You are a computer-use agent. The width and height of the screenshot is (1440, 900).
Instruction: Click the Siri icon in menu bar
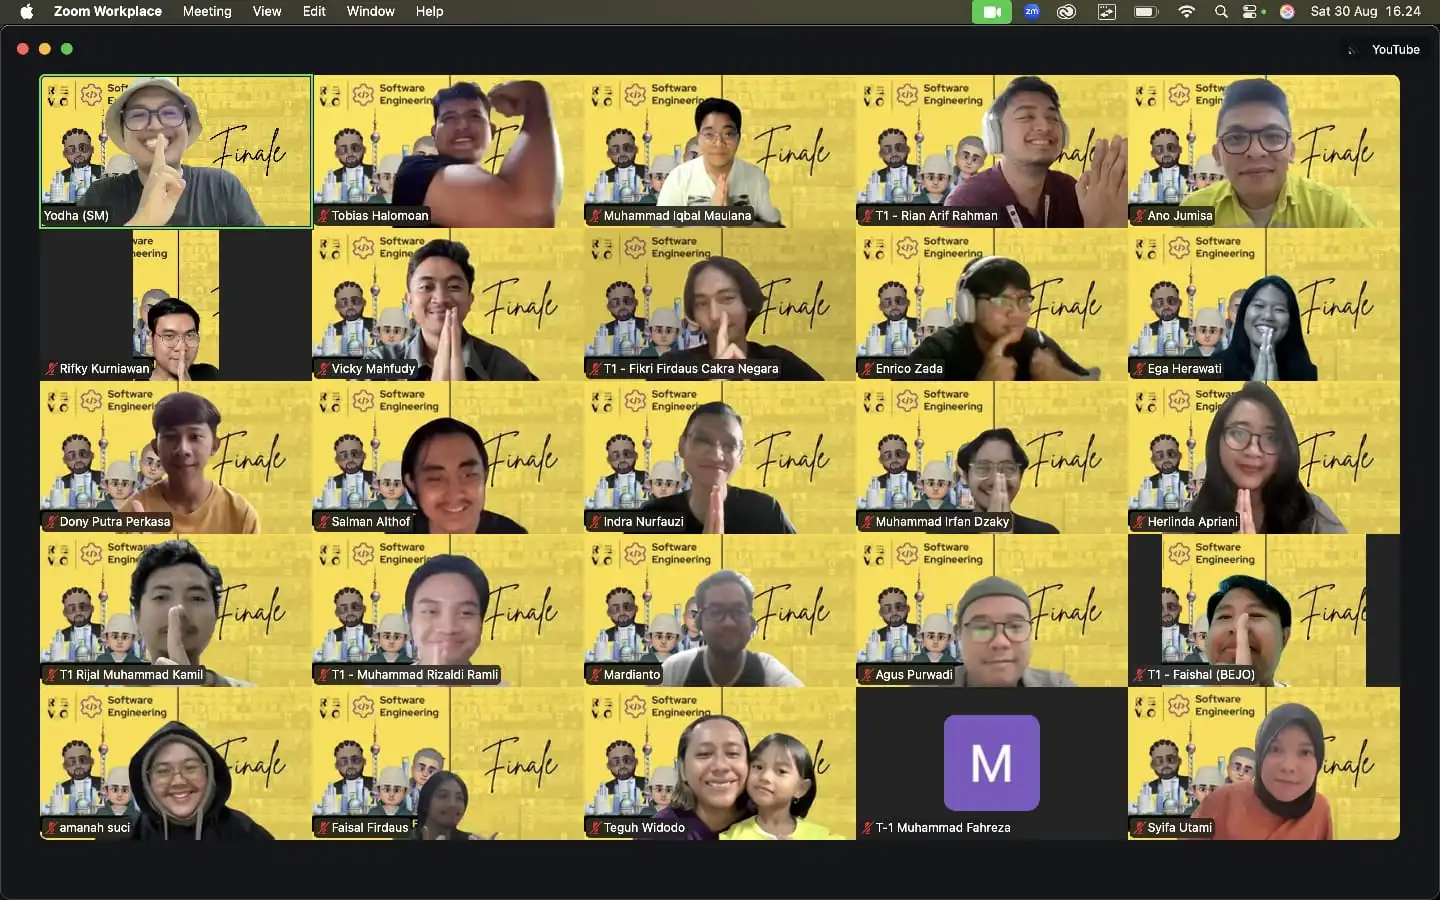point(1287,12)
